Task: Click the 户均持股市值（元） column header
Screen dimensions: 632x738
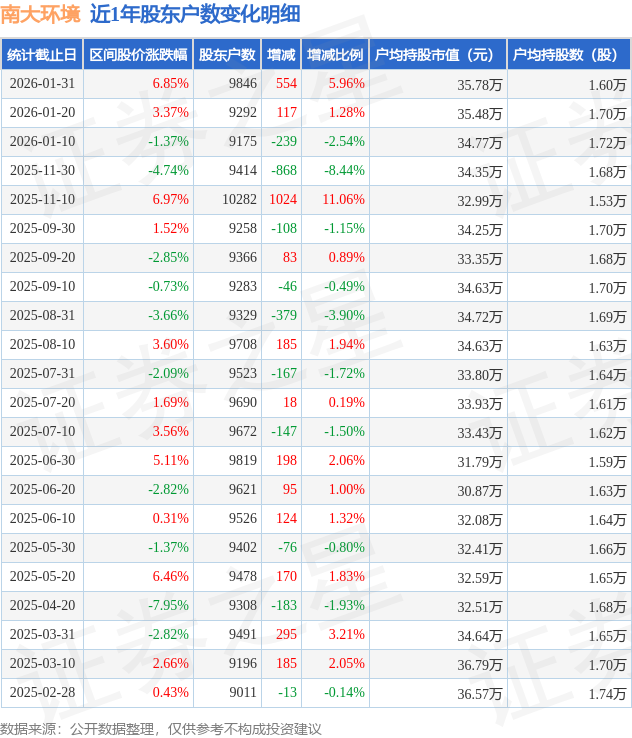Action: (437, 55)
